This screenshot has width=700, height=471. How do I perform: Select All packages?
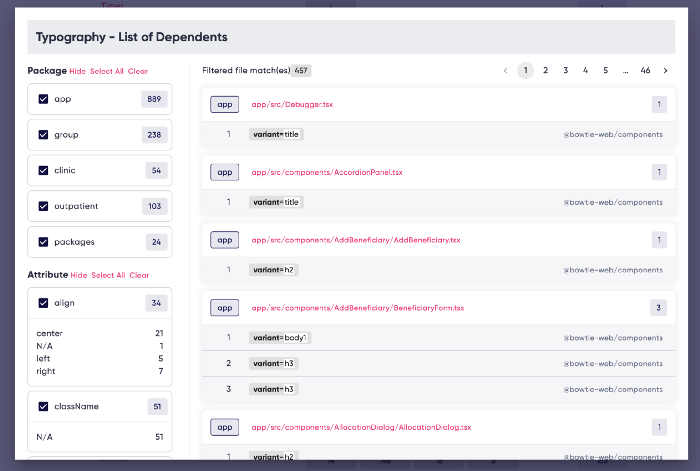click(107, 71)
